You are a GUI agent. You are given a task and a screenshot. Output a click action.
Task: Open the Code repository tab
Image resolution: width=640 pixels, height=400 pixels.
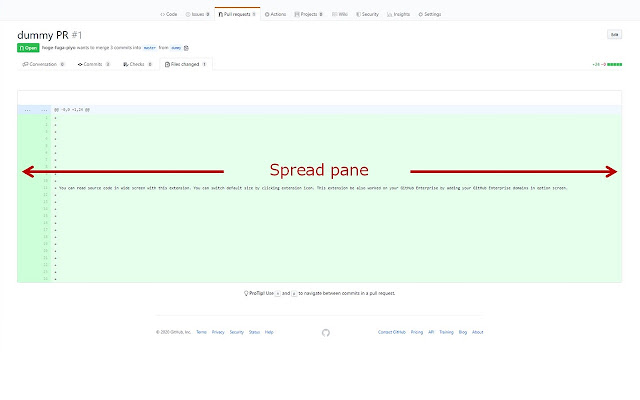point(169,14)
